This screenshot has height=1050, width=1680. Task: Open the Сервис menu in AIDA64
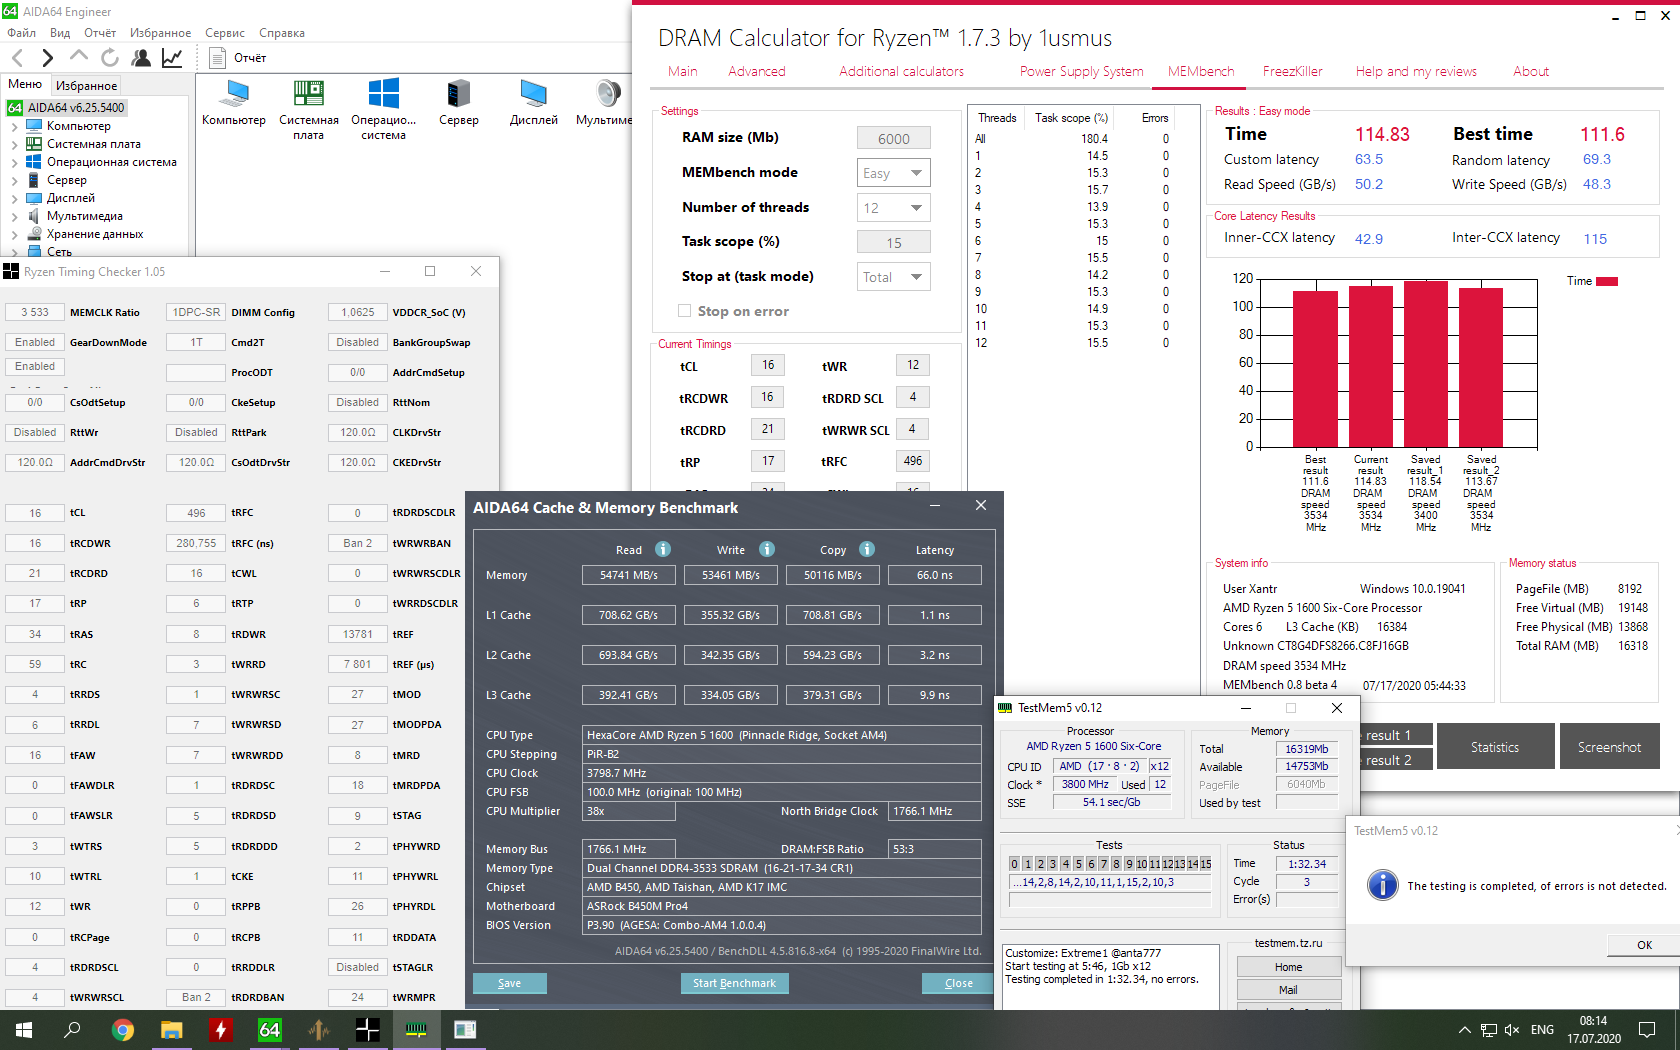[225, 33]
